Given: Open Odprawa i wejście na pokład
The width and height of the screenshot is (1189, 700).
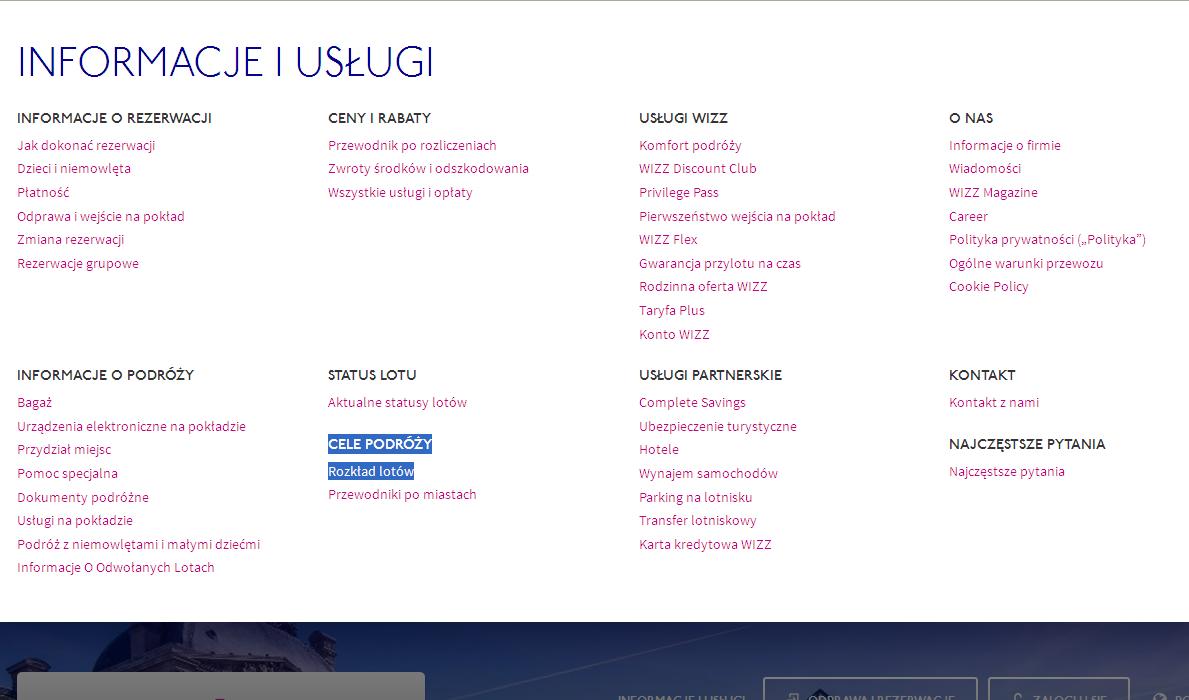Looking at the screenshot, I should [x=101, y=216].
